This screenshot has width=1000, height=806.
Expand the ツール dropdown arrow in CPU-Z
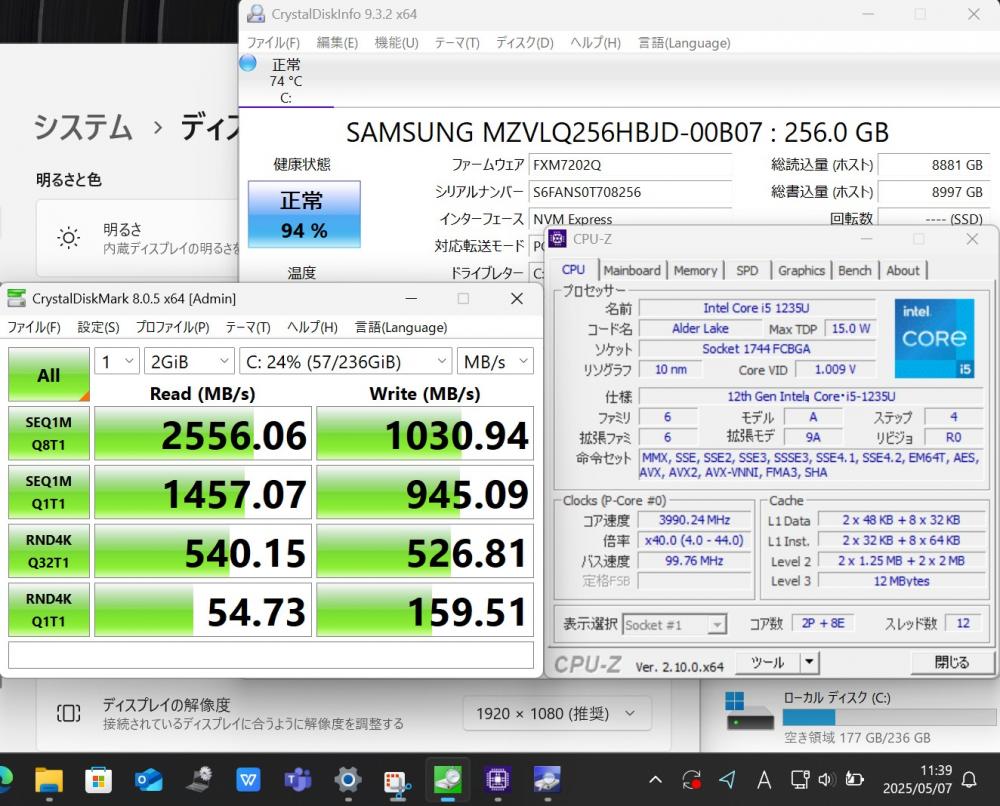(809, 662)
